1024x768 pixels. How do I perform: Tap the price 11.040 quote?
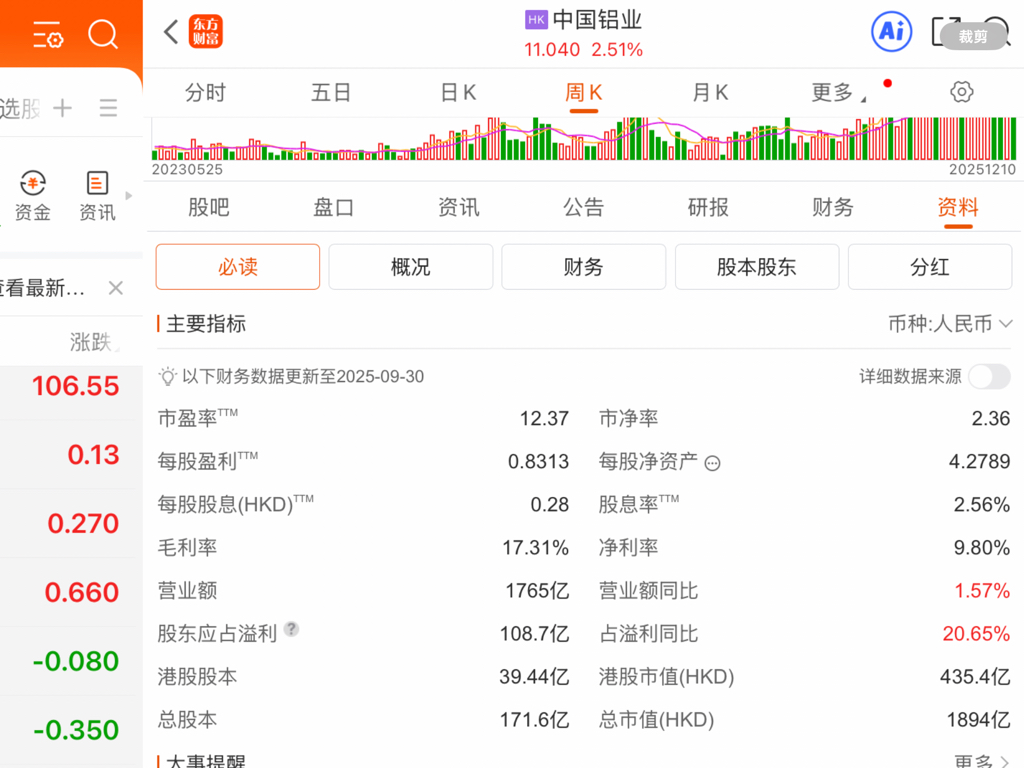pyautogui.click(x=552, y=50)
